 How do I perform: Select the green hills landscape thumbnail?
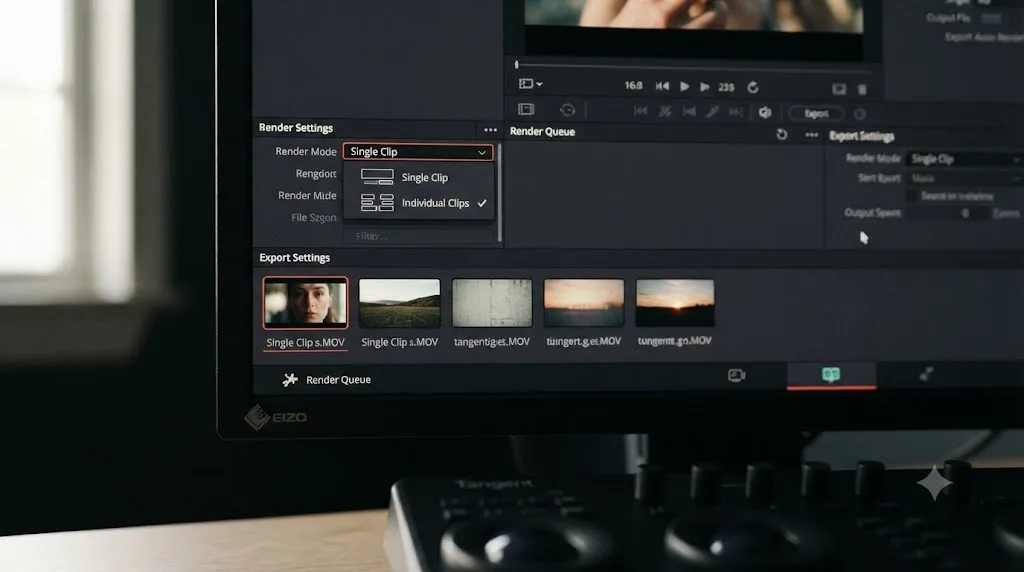[x=400, y=303]
